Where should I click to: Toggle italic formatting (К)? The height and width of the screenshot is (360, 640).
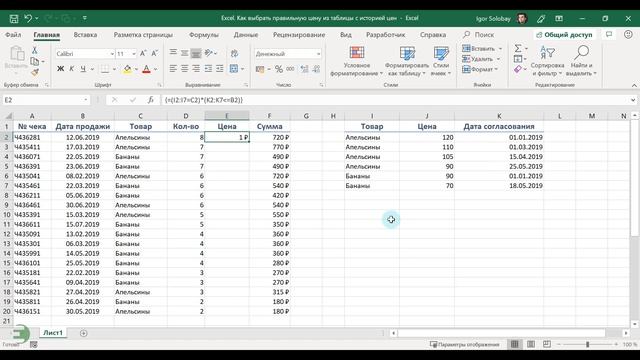[x=71, y=69]
